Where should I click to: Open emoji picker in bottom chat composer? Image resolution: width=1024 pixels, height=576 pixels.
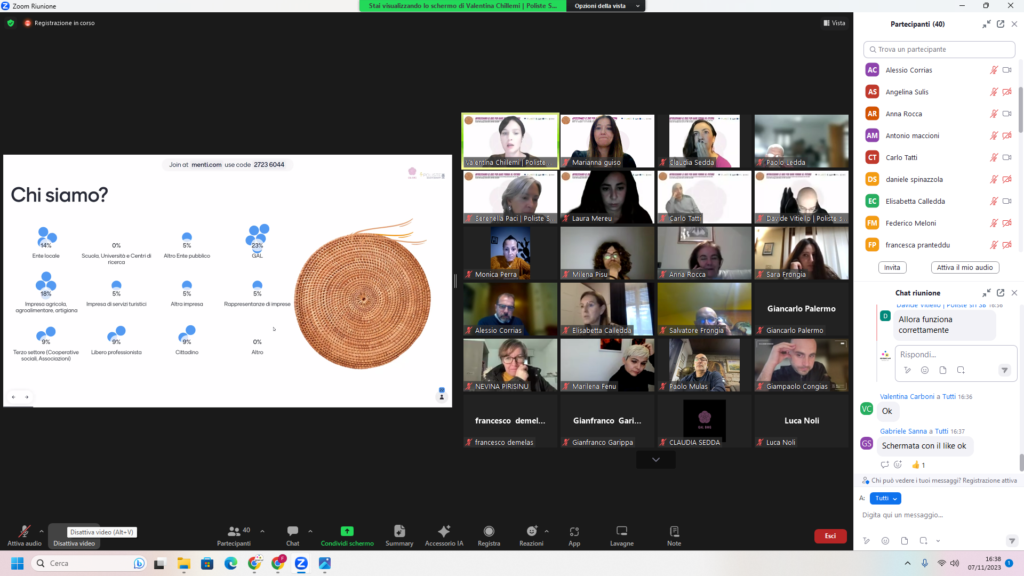click(x=885, y=541)
